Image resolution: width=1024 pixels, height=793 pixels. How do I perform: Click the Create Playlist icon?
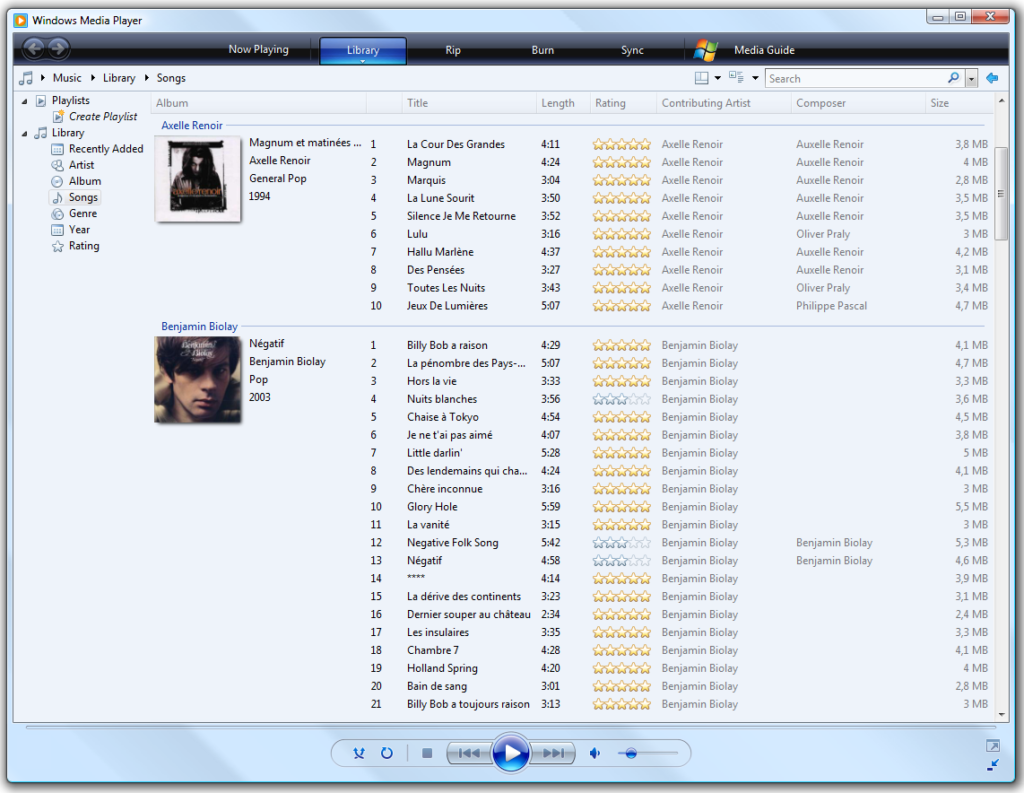coord(59,116)
